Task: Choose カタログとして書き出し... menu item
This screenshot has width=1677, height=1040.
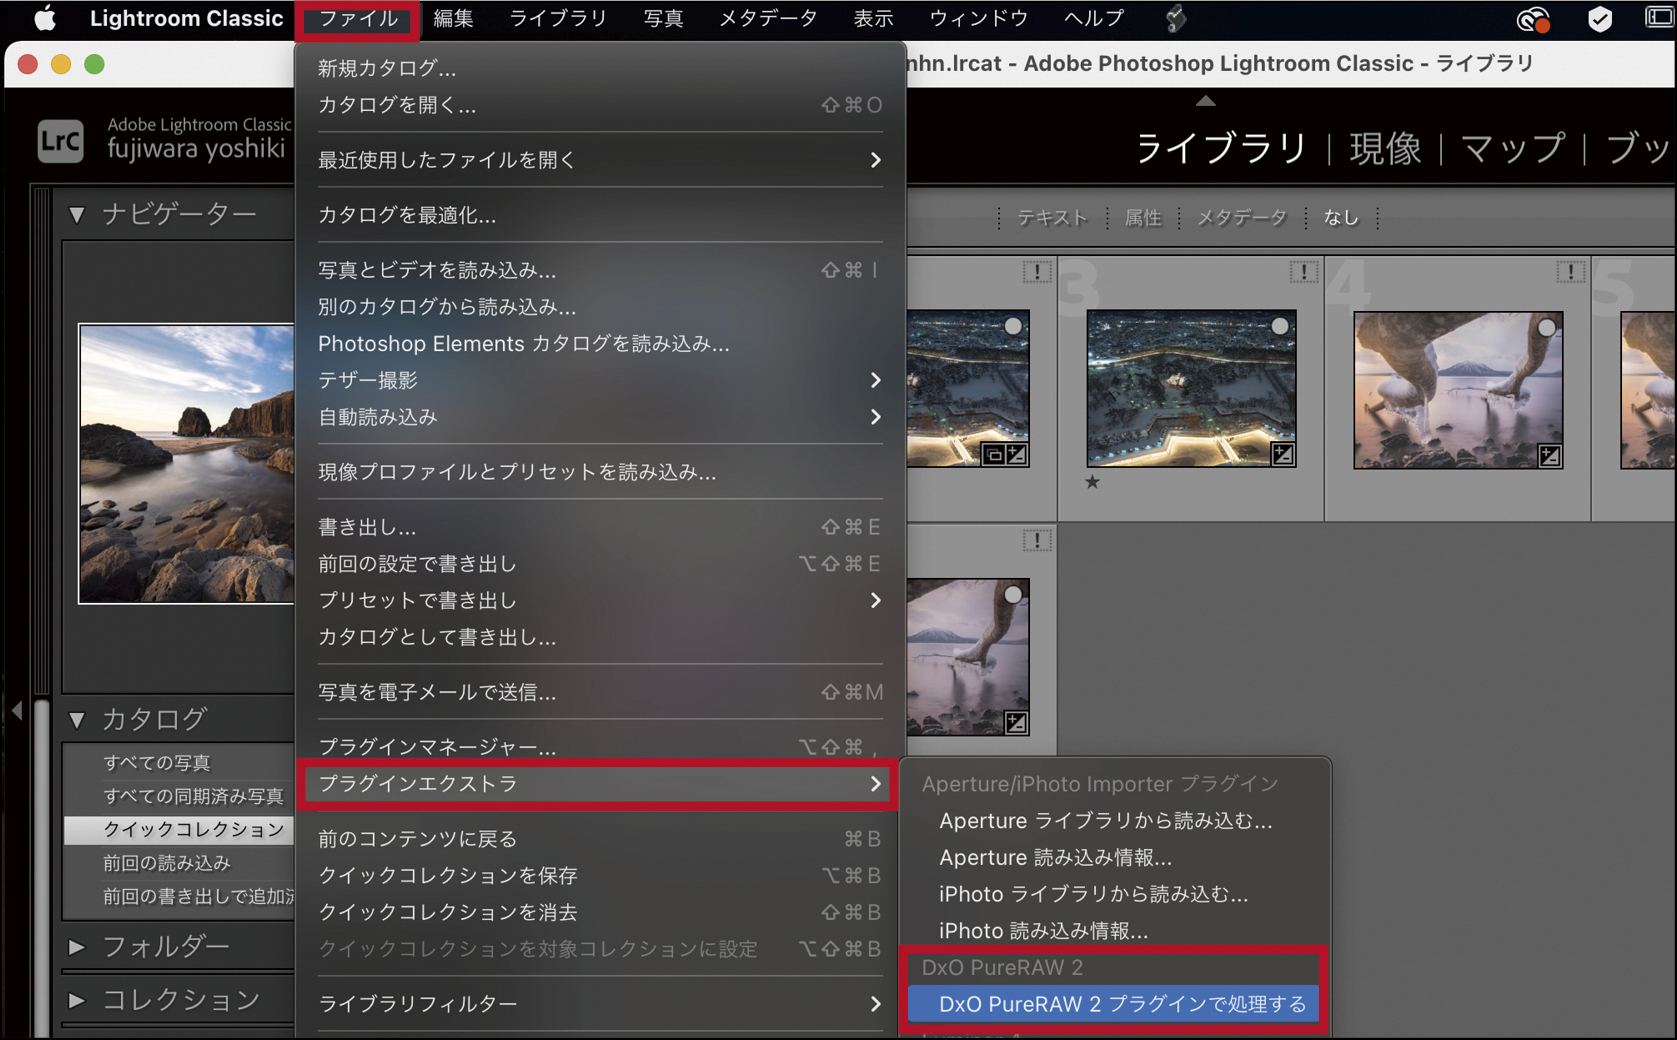Action: click(600, 637)
